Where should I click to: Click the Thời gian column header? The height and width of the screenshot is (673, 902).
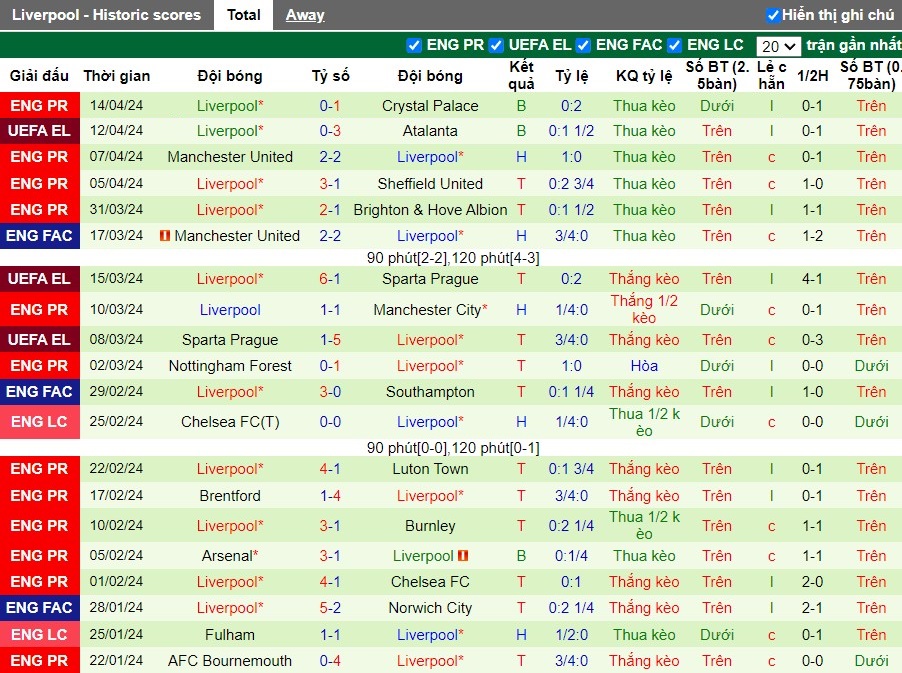pos(116,76)
